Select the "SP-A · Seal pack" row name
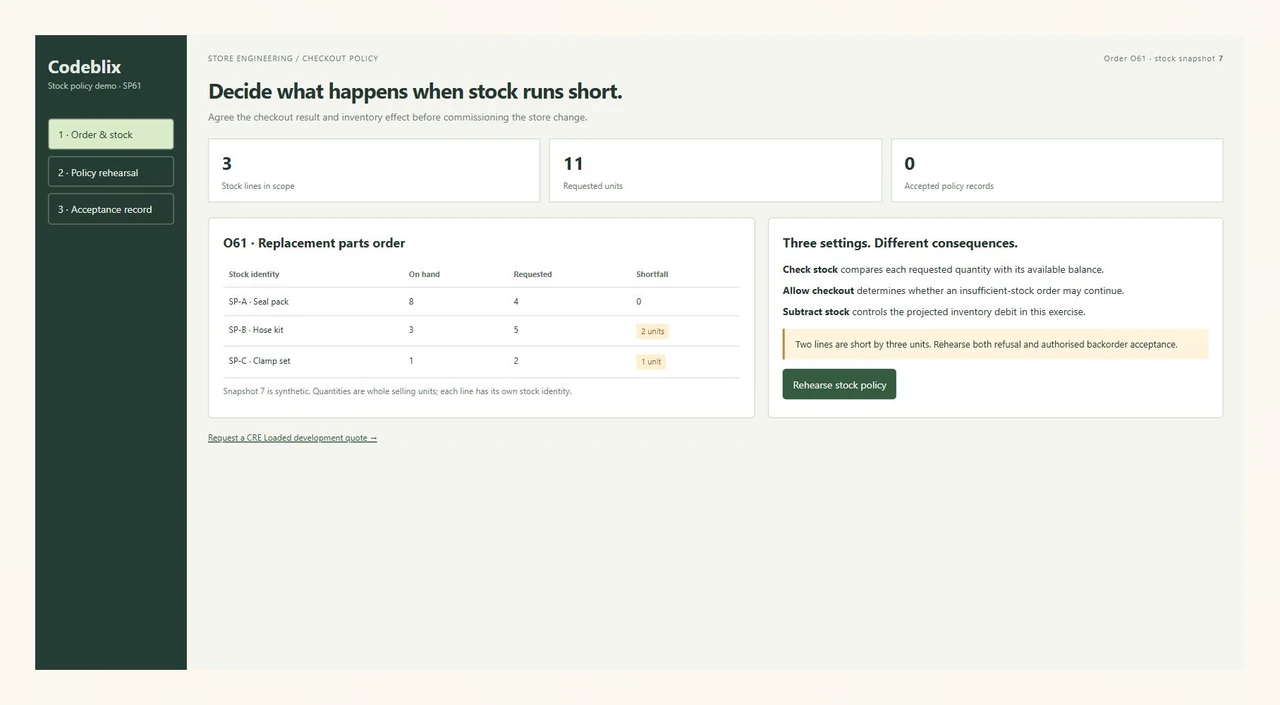Viewport: 1280px width, 705px height. pyautogui.click(x=258, y=302)
